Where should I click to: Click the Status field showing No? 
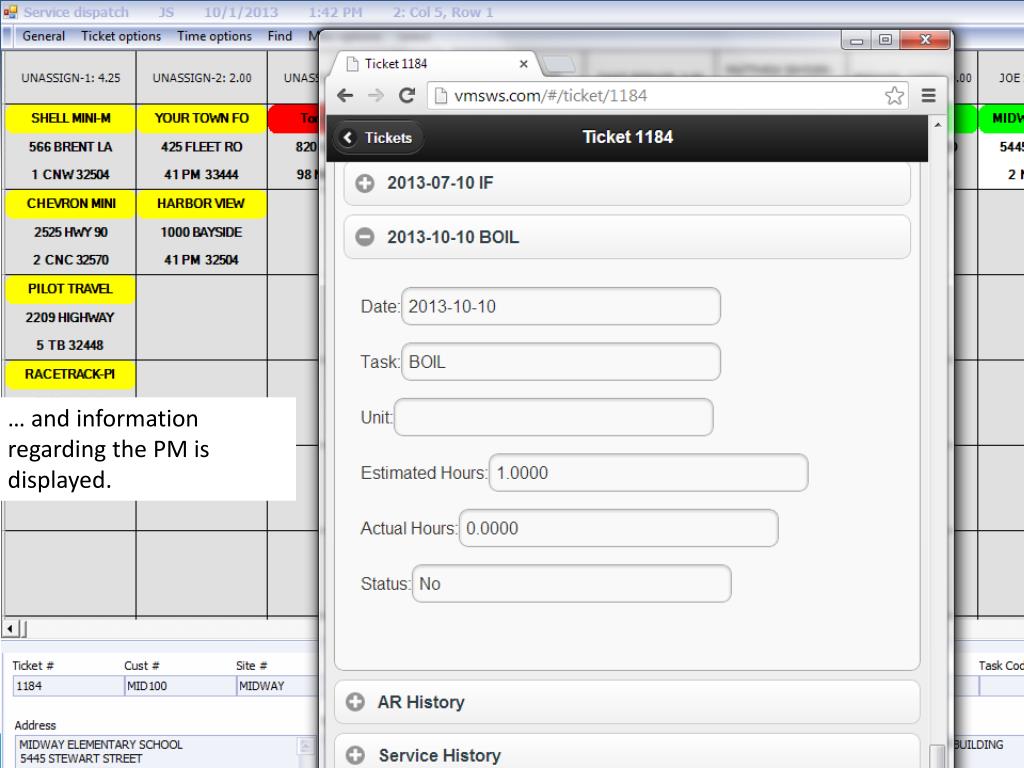pos(571,584)
